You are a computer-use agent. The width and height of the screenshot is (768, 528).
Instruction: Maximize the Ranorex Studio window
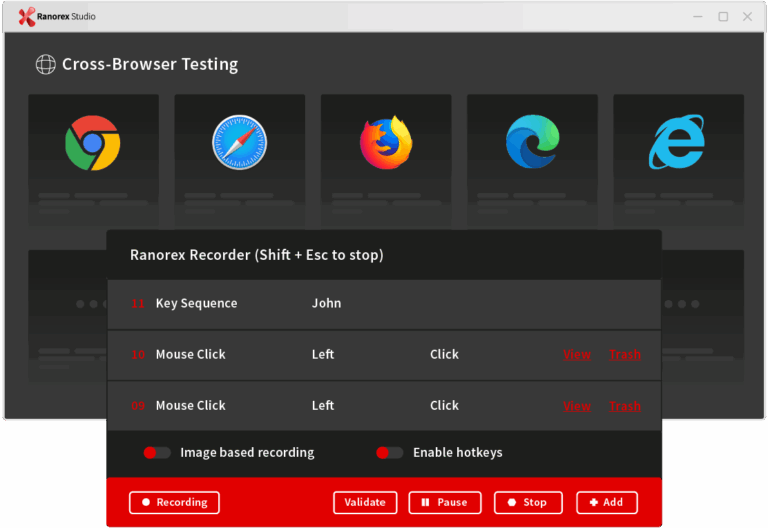723,17
